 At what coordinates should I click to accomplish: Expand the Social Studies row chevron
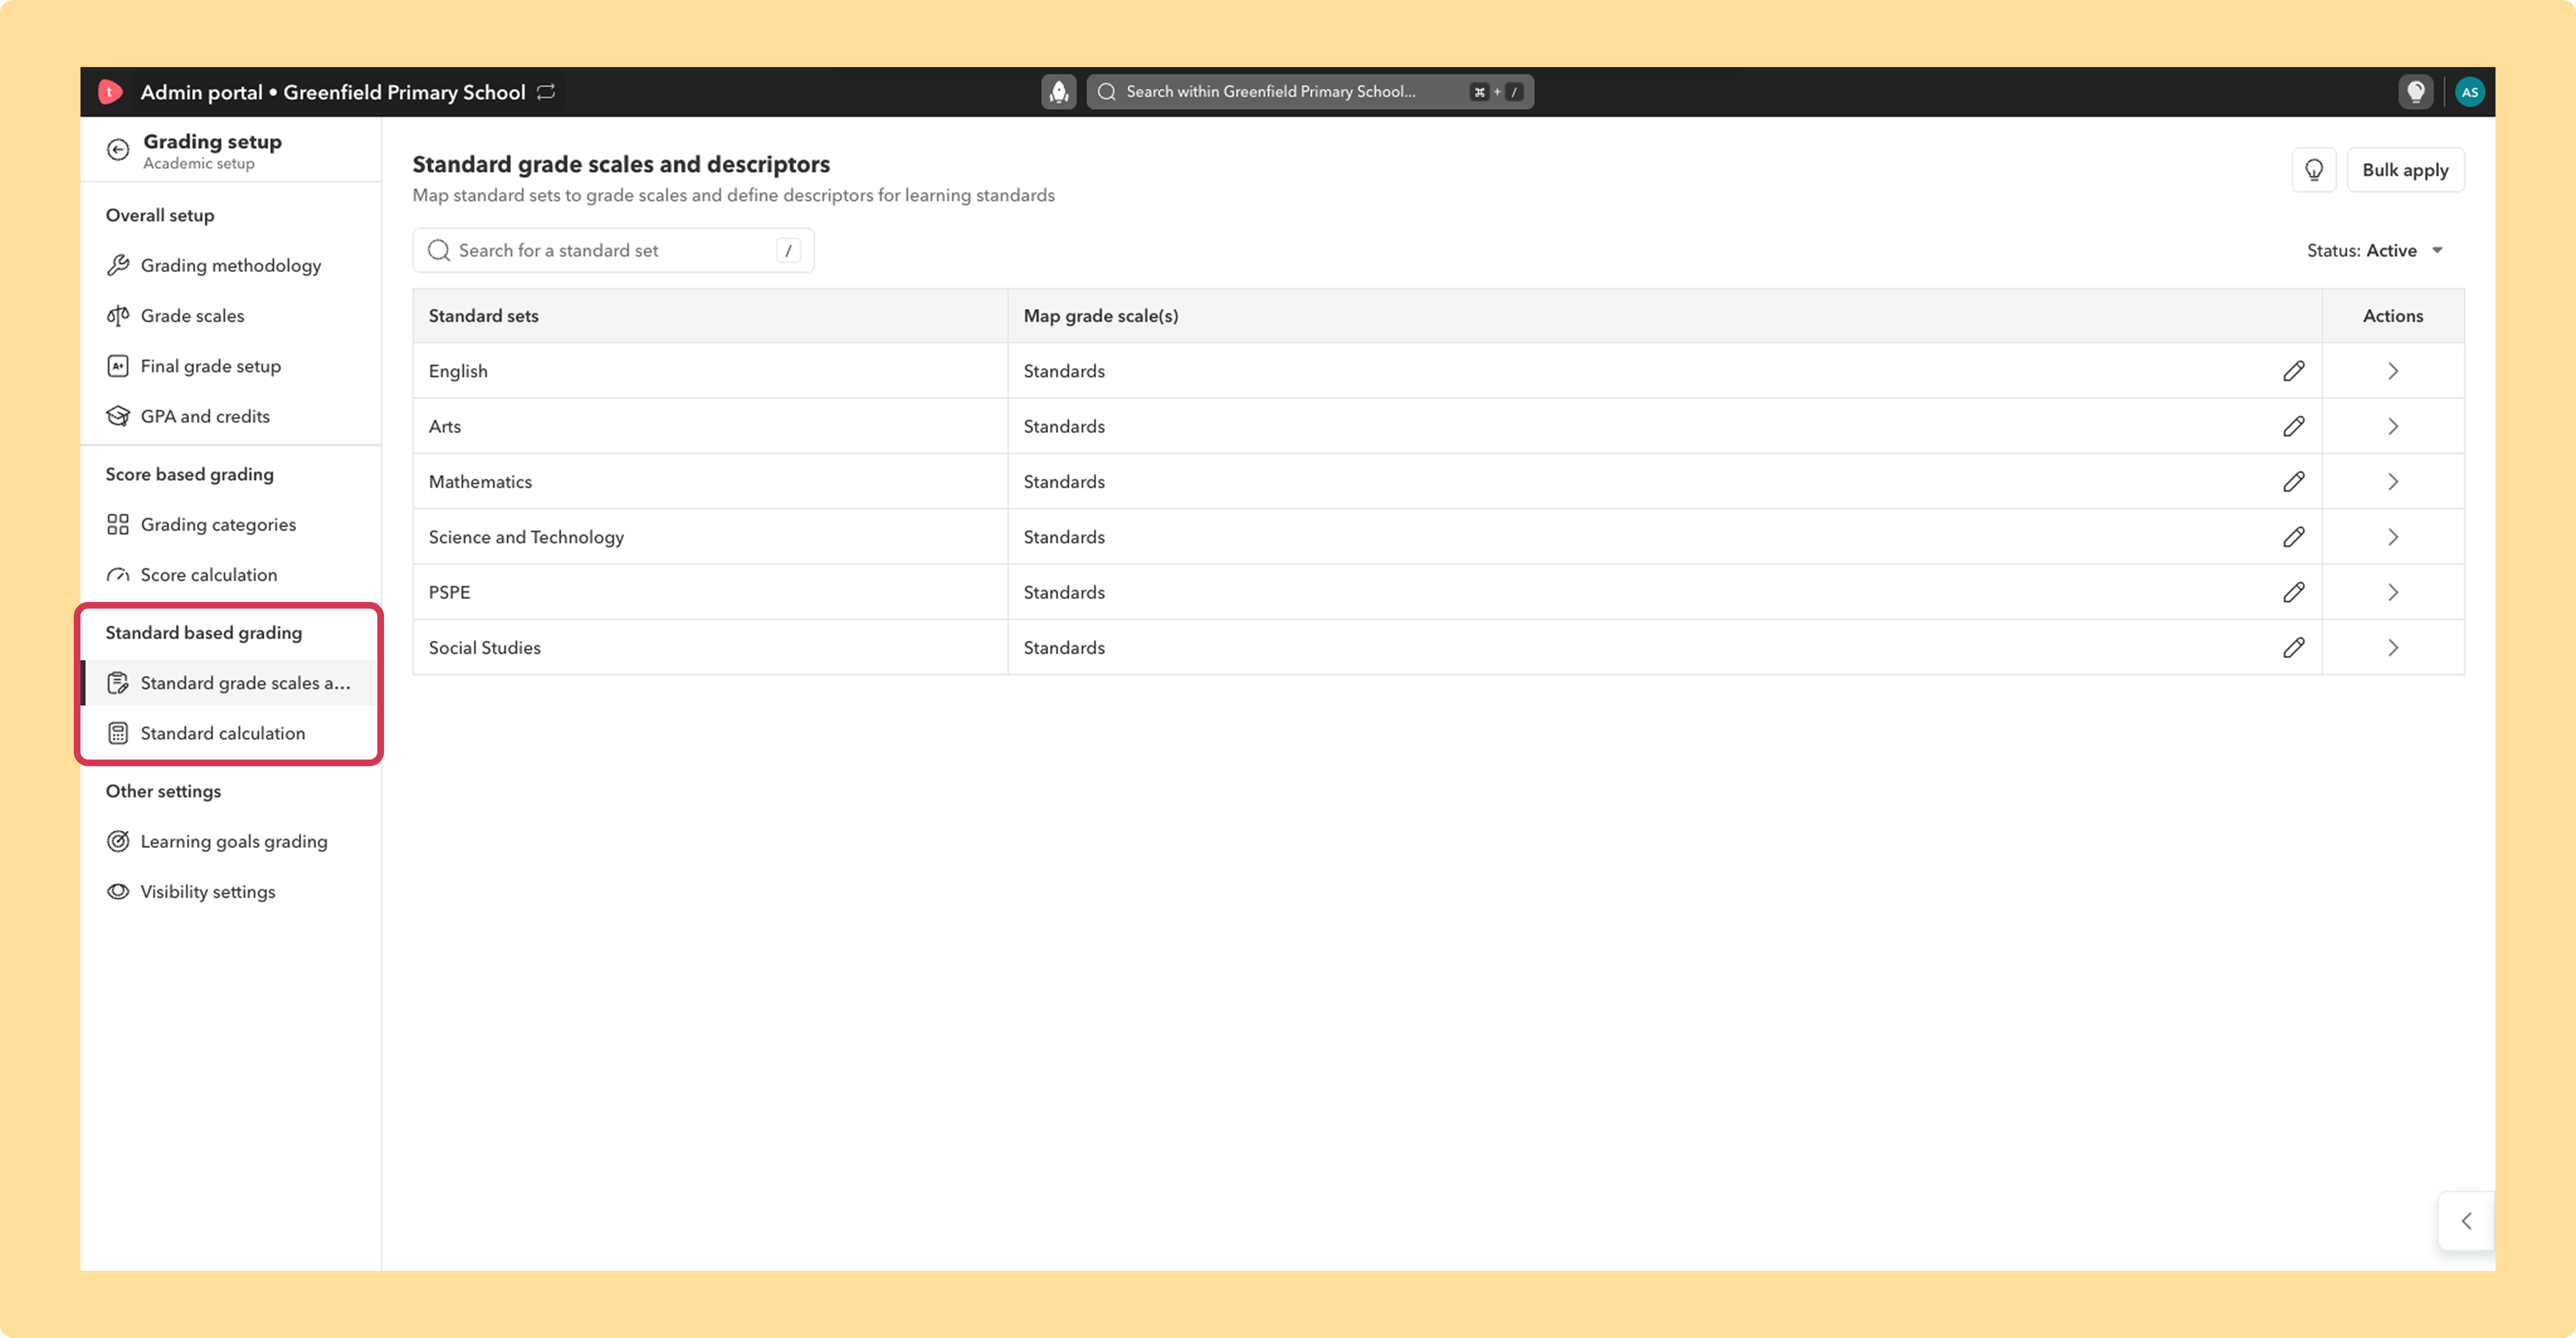point(2393,648)
